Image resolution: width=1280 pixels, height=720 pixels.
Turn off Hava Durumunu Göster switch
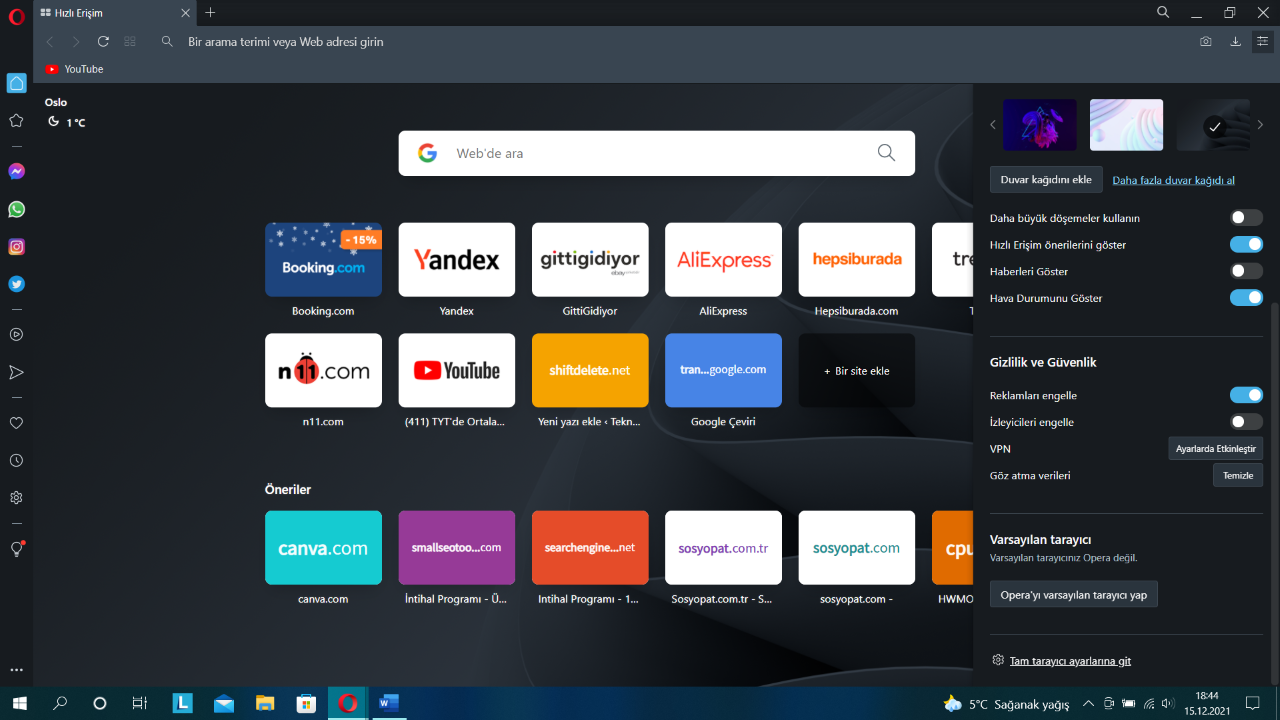click(1246, 298)
